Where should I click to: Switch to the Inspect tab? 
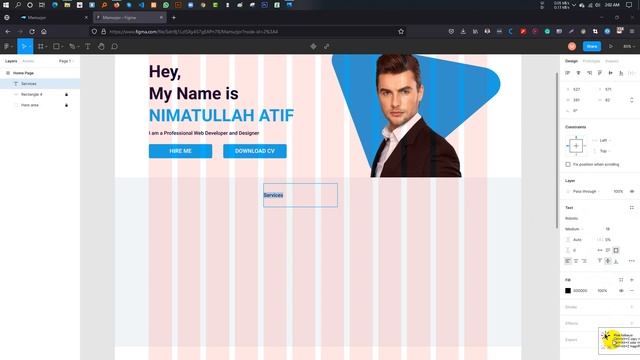(x=611, y=61)
